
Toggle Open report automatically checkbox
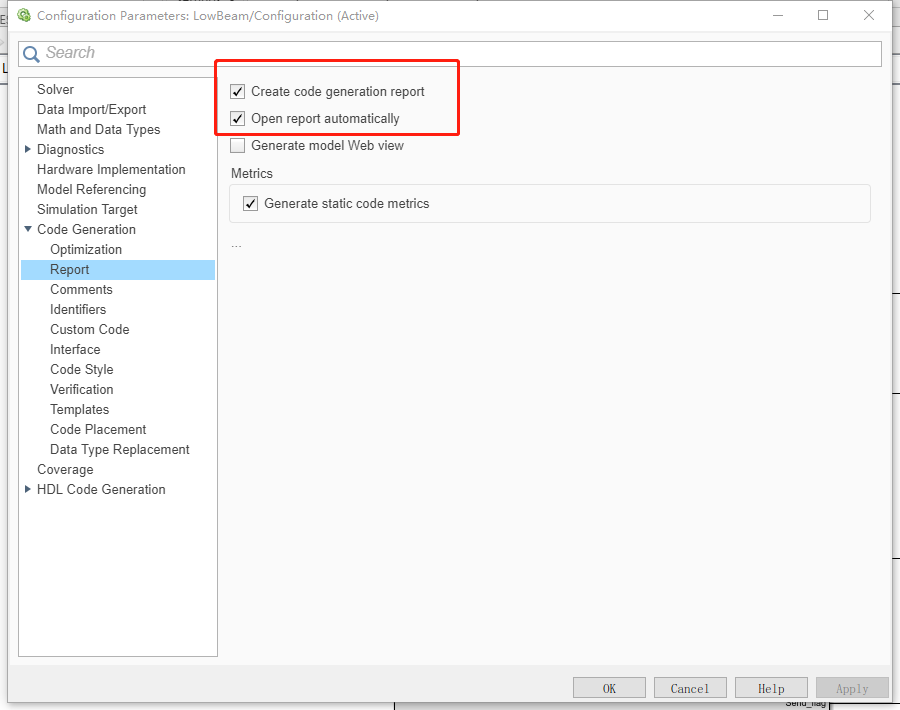(238, 119)
